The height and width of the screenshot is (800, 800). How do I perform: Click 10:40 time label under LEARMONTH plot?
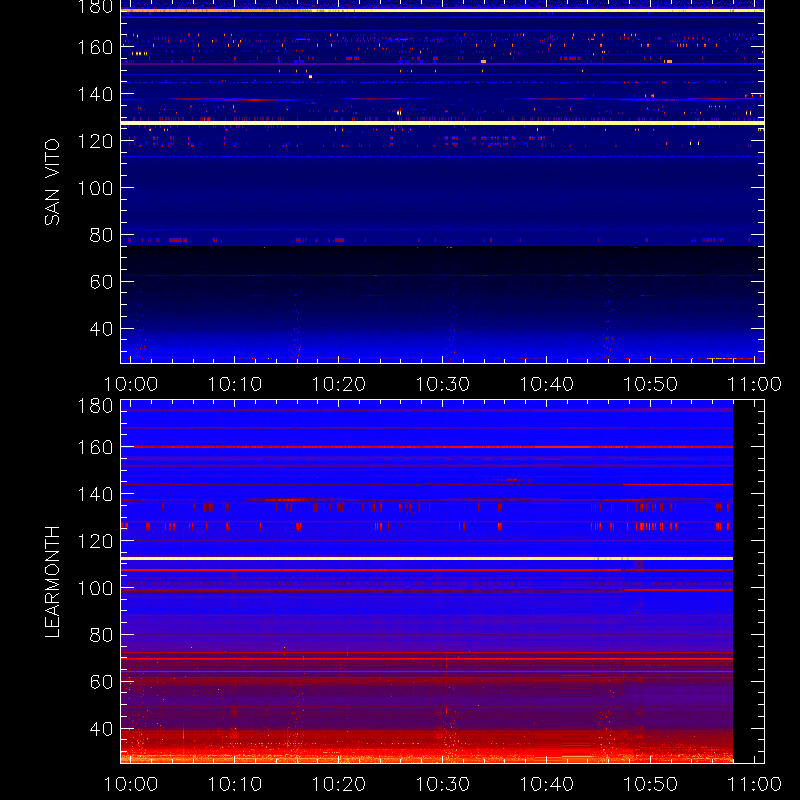click(547, 784)
